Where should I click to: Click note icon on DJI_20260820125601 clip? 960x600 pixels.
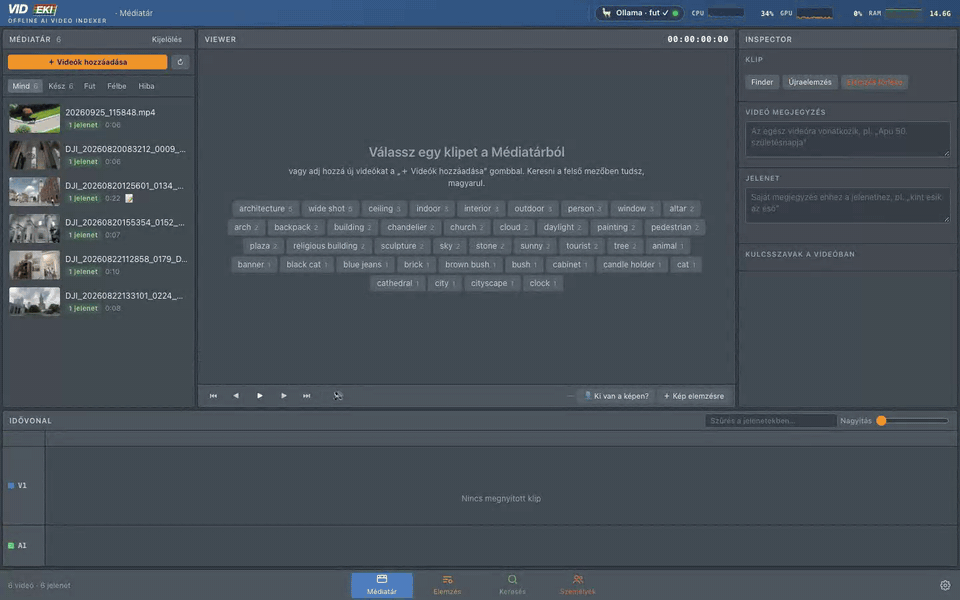pyautogui.click(x=129, y=198)
